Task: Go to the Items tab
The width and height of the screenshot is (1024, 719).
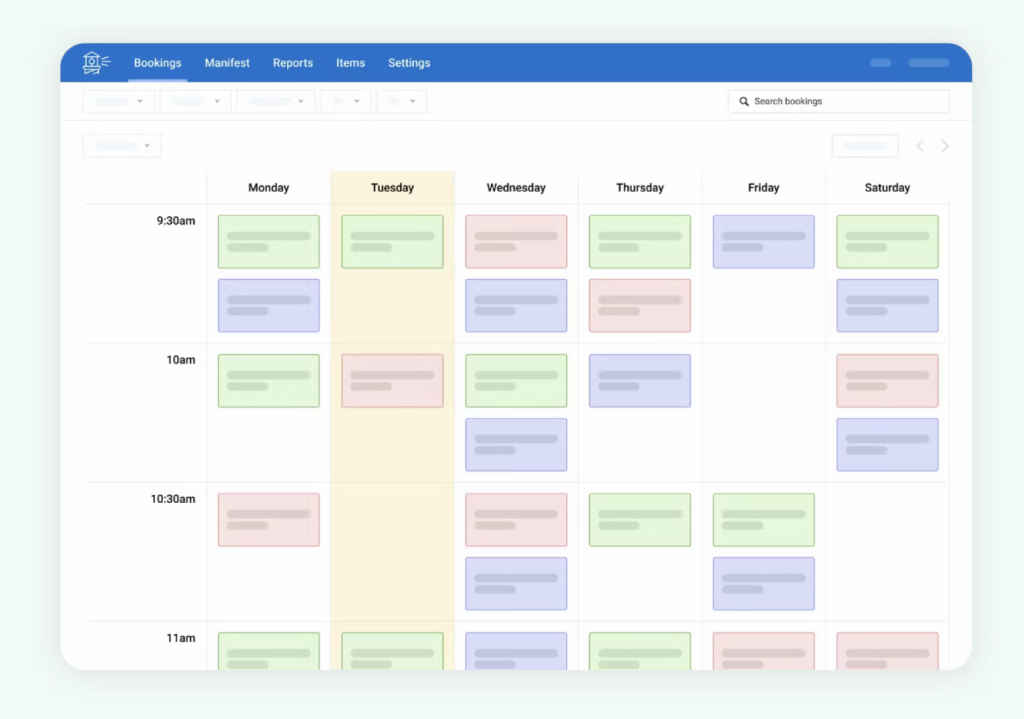Action: (x=350, y=63)
